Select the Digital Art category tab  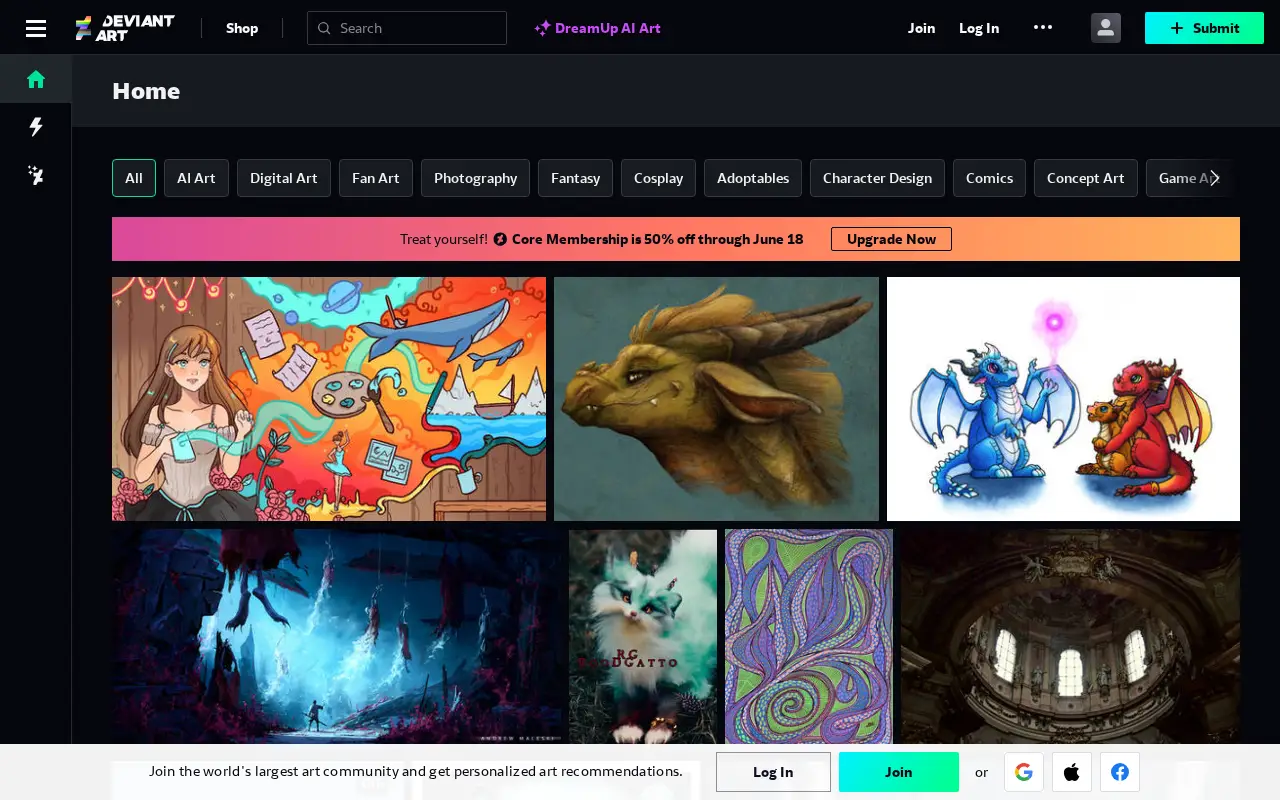click(x=284, y=178)
